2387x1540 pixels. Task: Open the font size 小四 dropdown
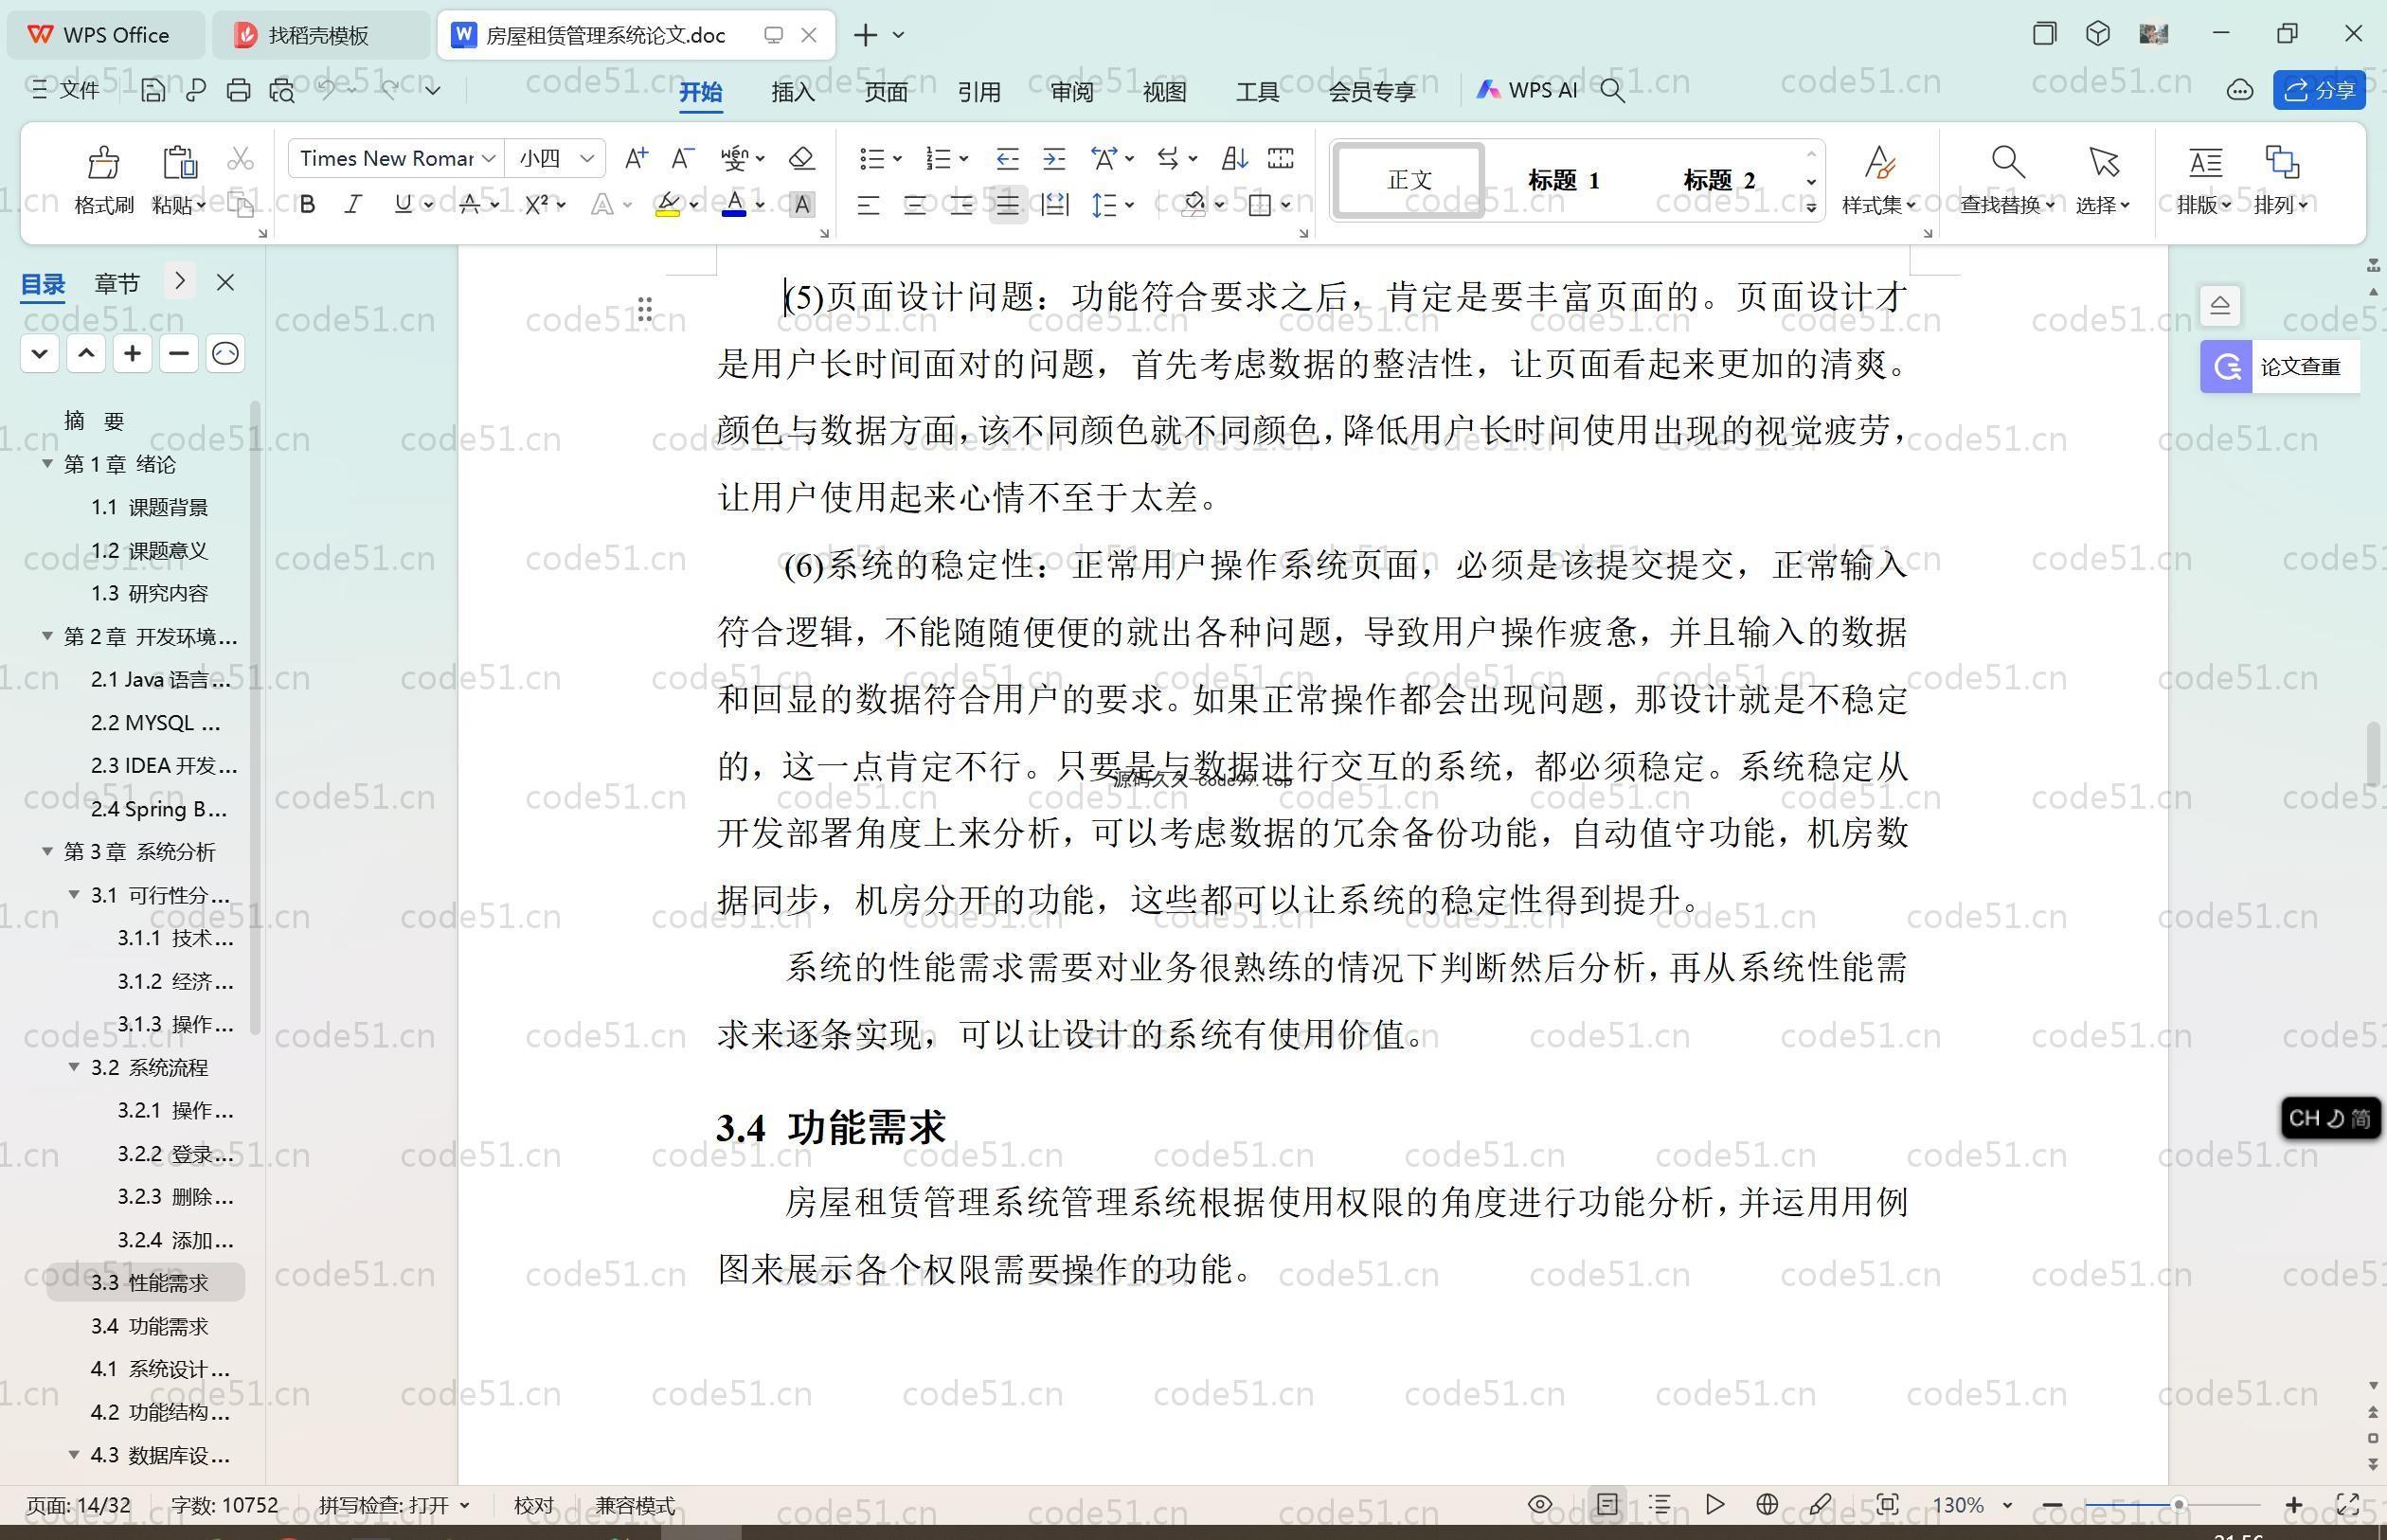pos(587,158)
